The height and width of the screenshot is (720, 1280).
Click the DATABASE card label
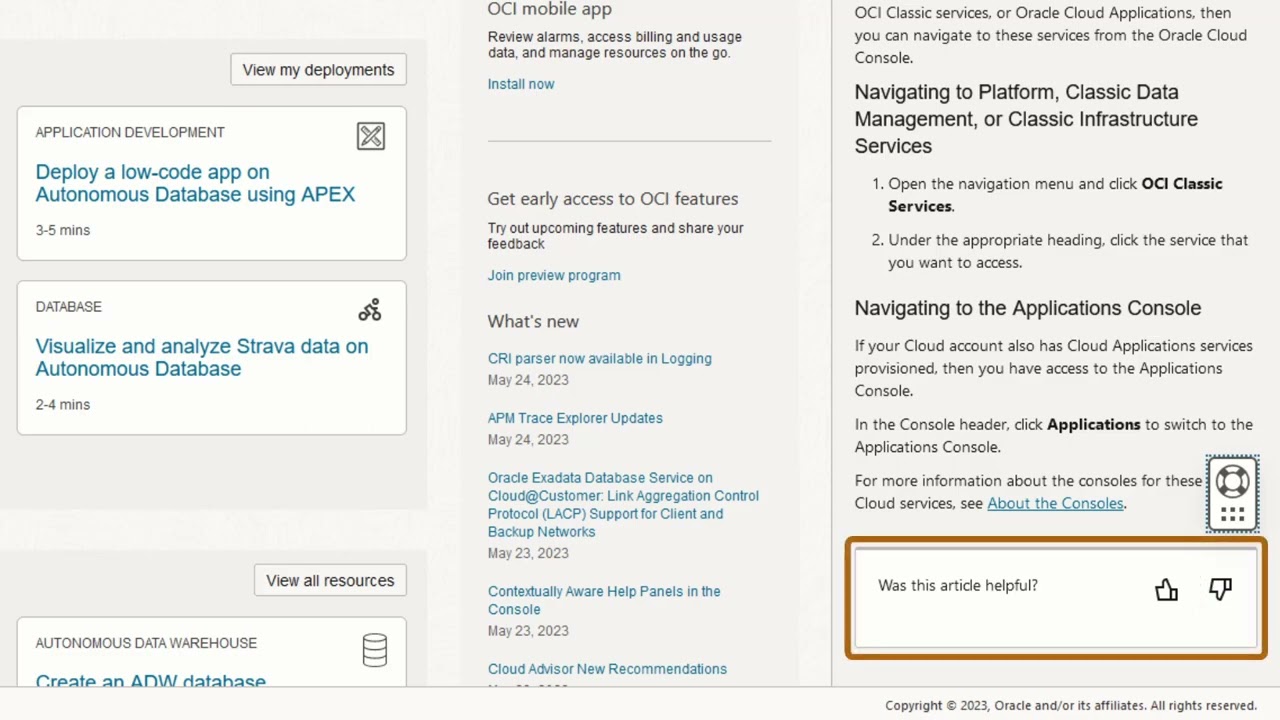[x=69, y=306]
